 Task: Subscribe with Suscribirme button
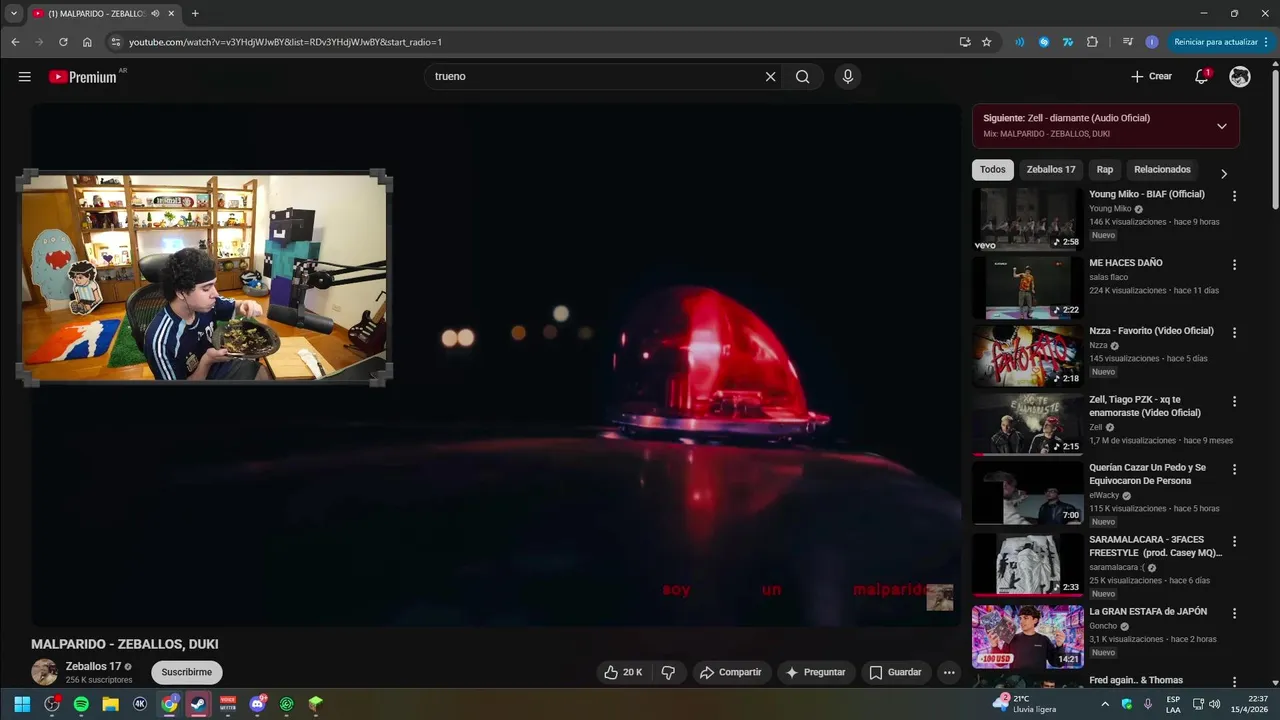coord(187,672)
